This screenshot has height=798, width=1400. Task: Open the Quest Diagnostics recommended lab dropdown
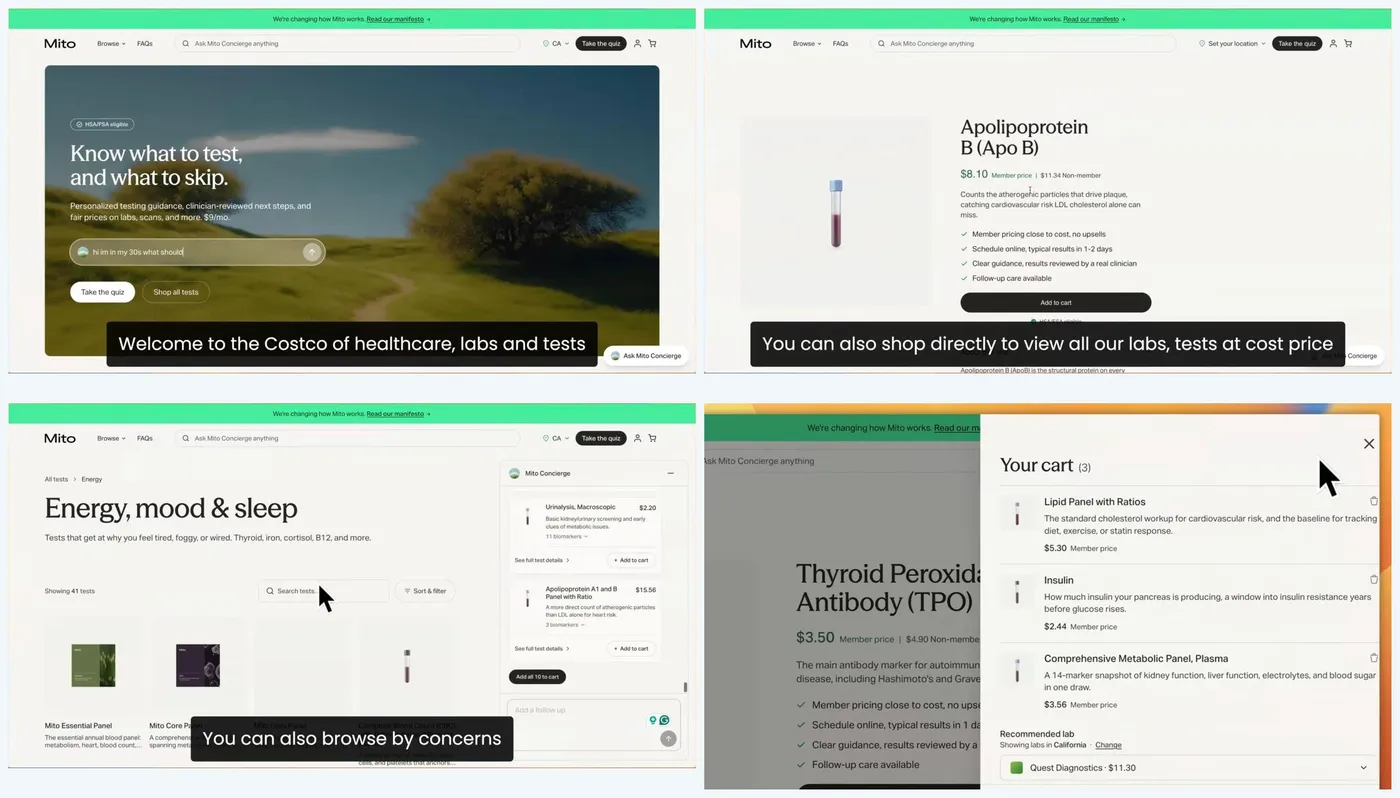pos(1188,768)
